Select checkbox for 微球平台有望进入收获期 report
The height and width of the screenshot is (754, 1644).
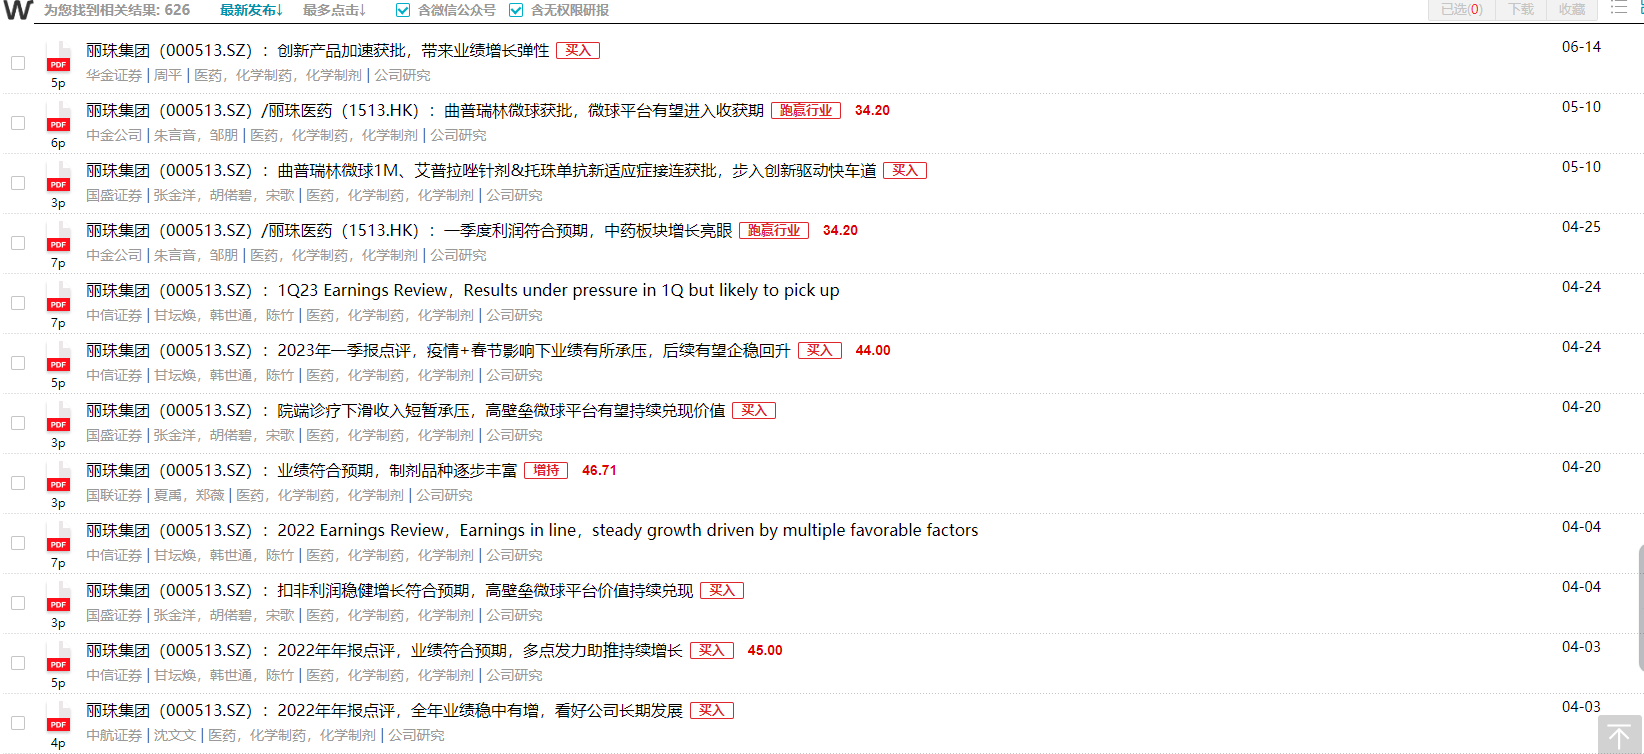coord(18,123)
